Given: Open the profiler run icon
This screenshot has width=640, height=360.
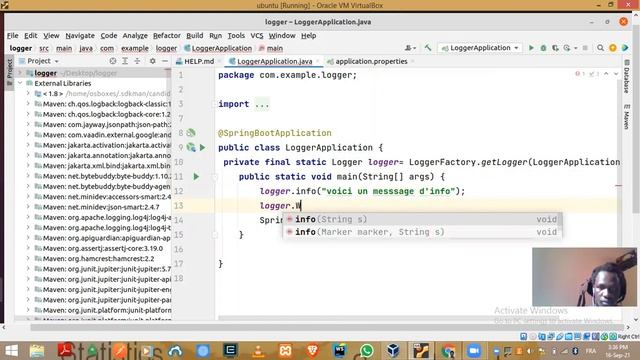Looking at the screenshot, I should [x=567, y=48].
